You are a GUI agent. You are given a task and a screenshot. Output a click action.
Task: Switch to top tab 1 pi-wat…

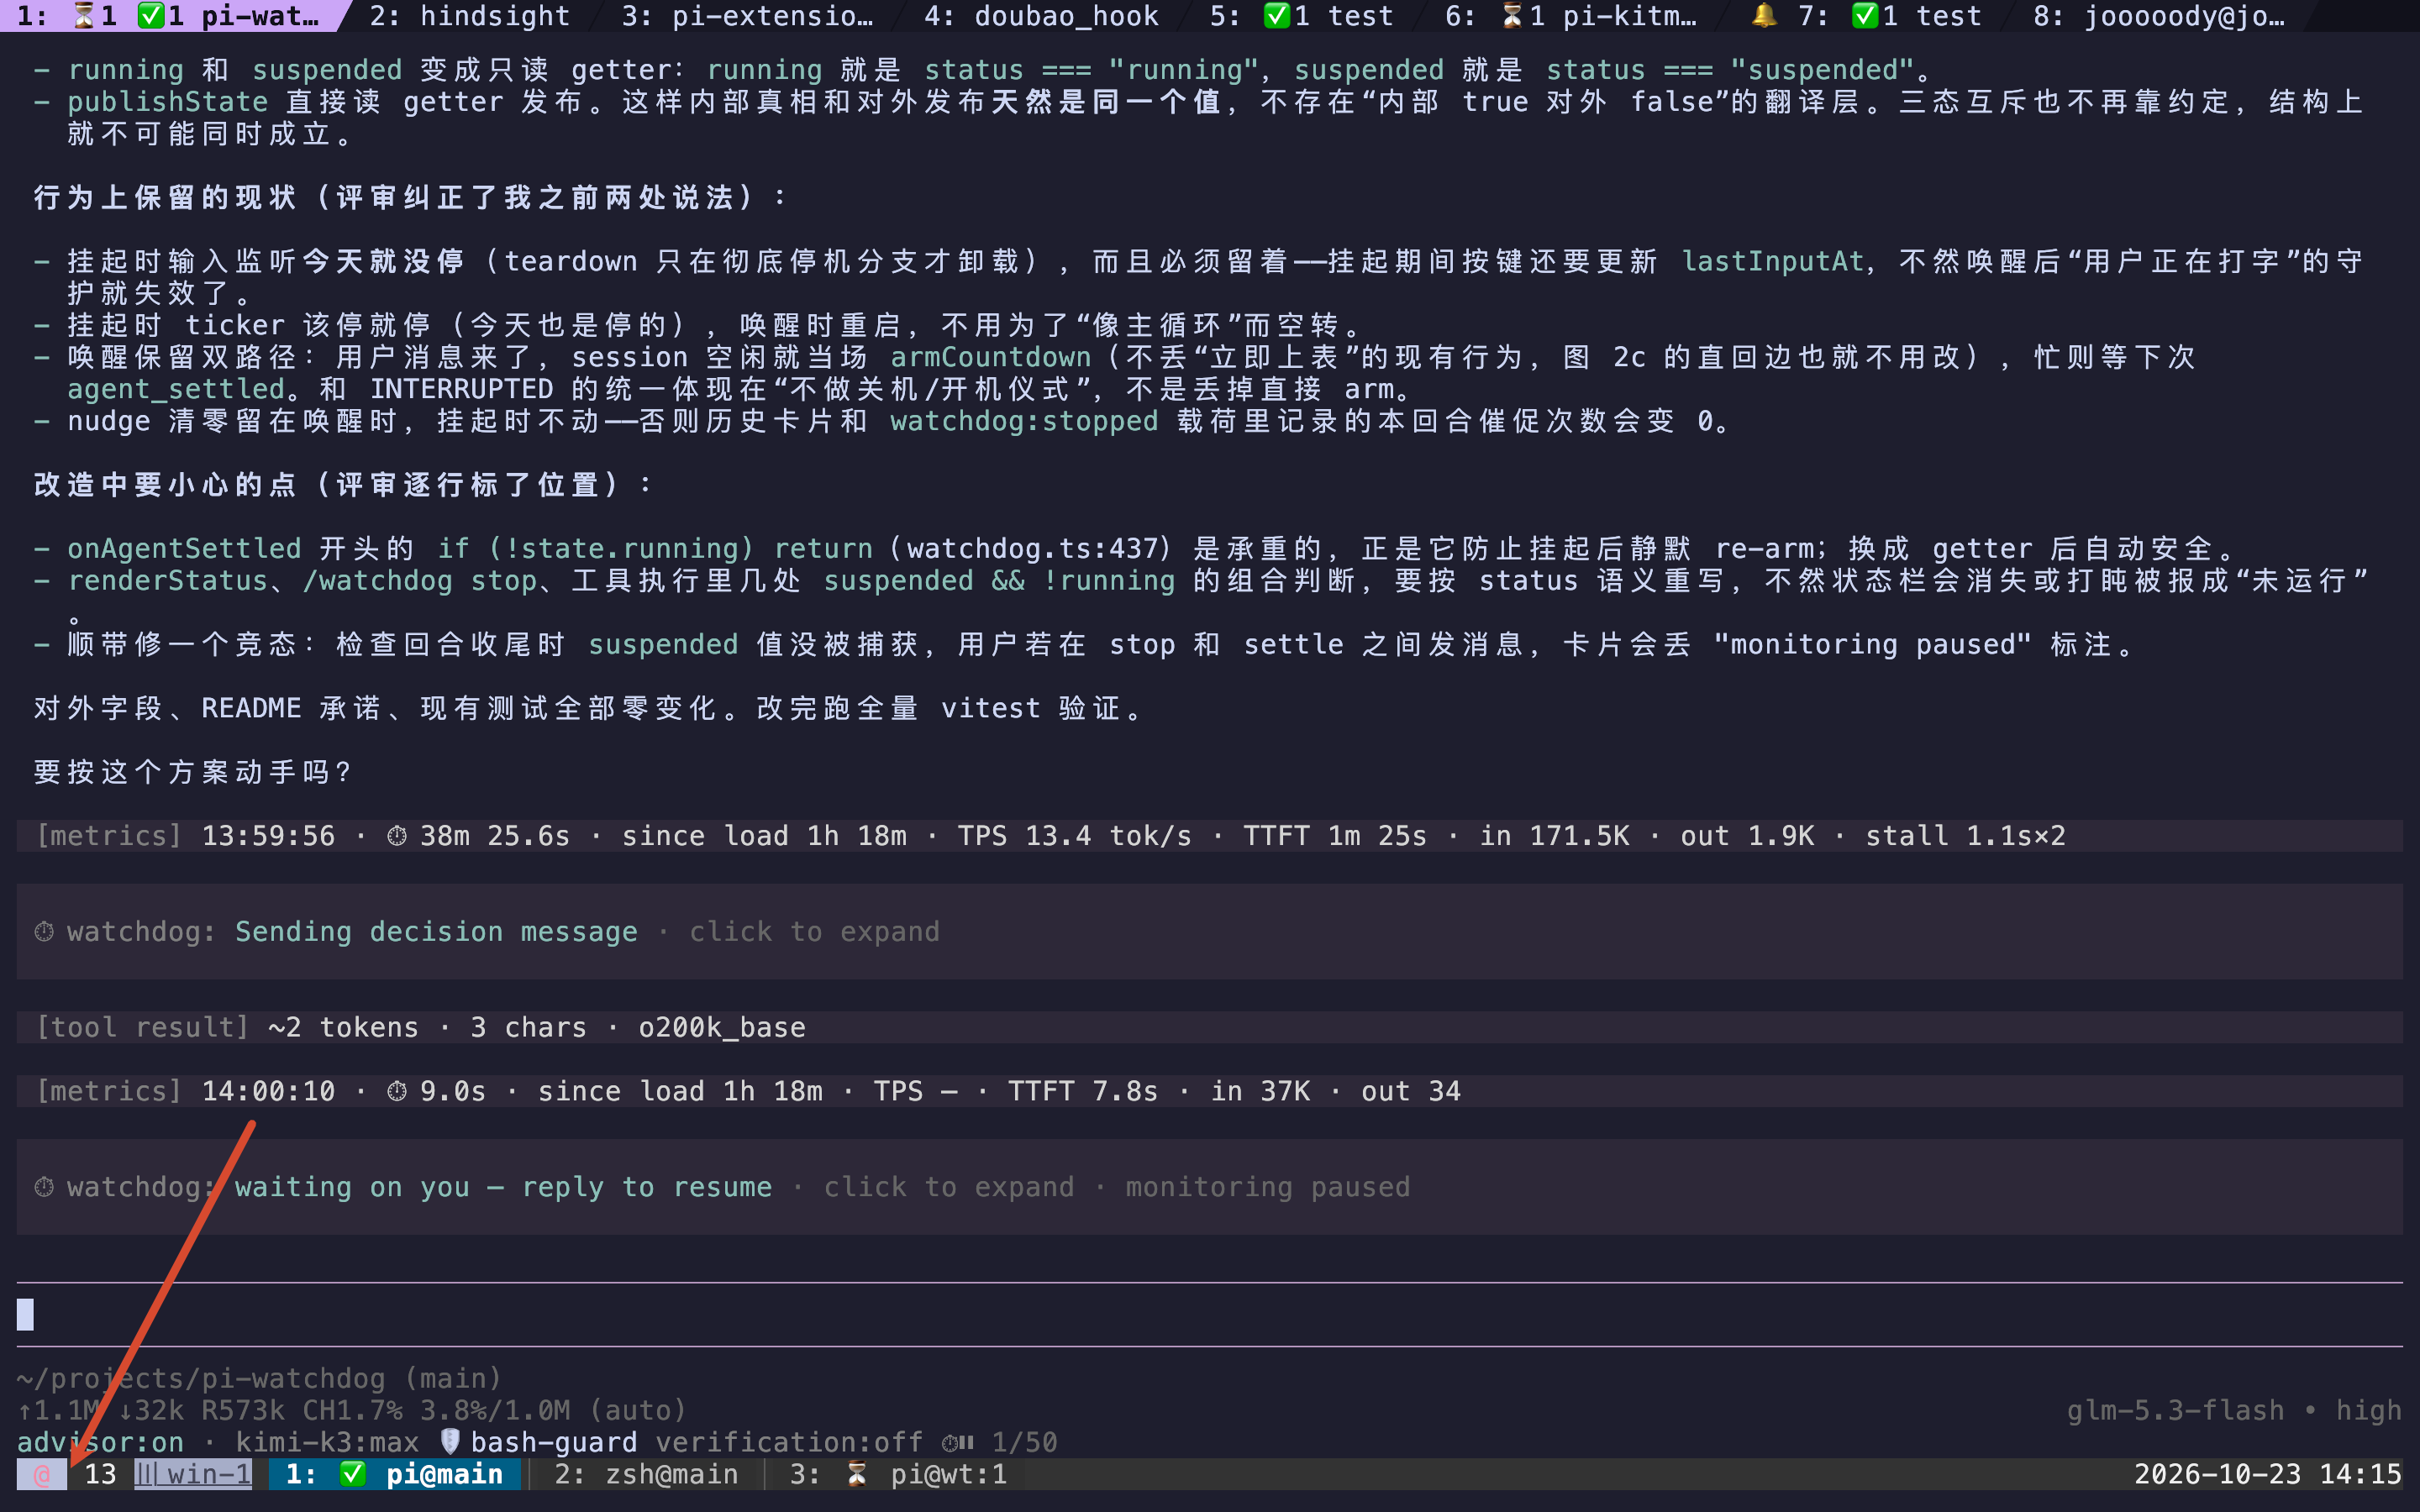(170, 15)
